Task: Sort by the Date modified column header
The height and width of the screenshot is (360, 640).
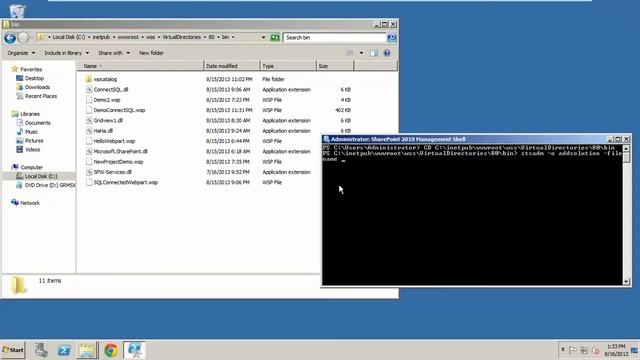Action: tap(231, 66)
